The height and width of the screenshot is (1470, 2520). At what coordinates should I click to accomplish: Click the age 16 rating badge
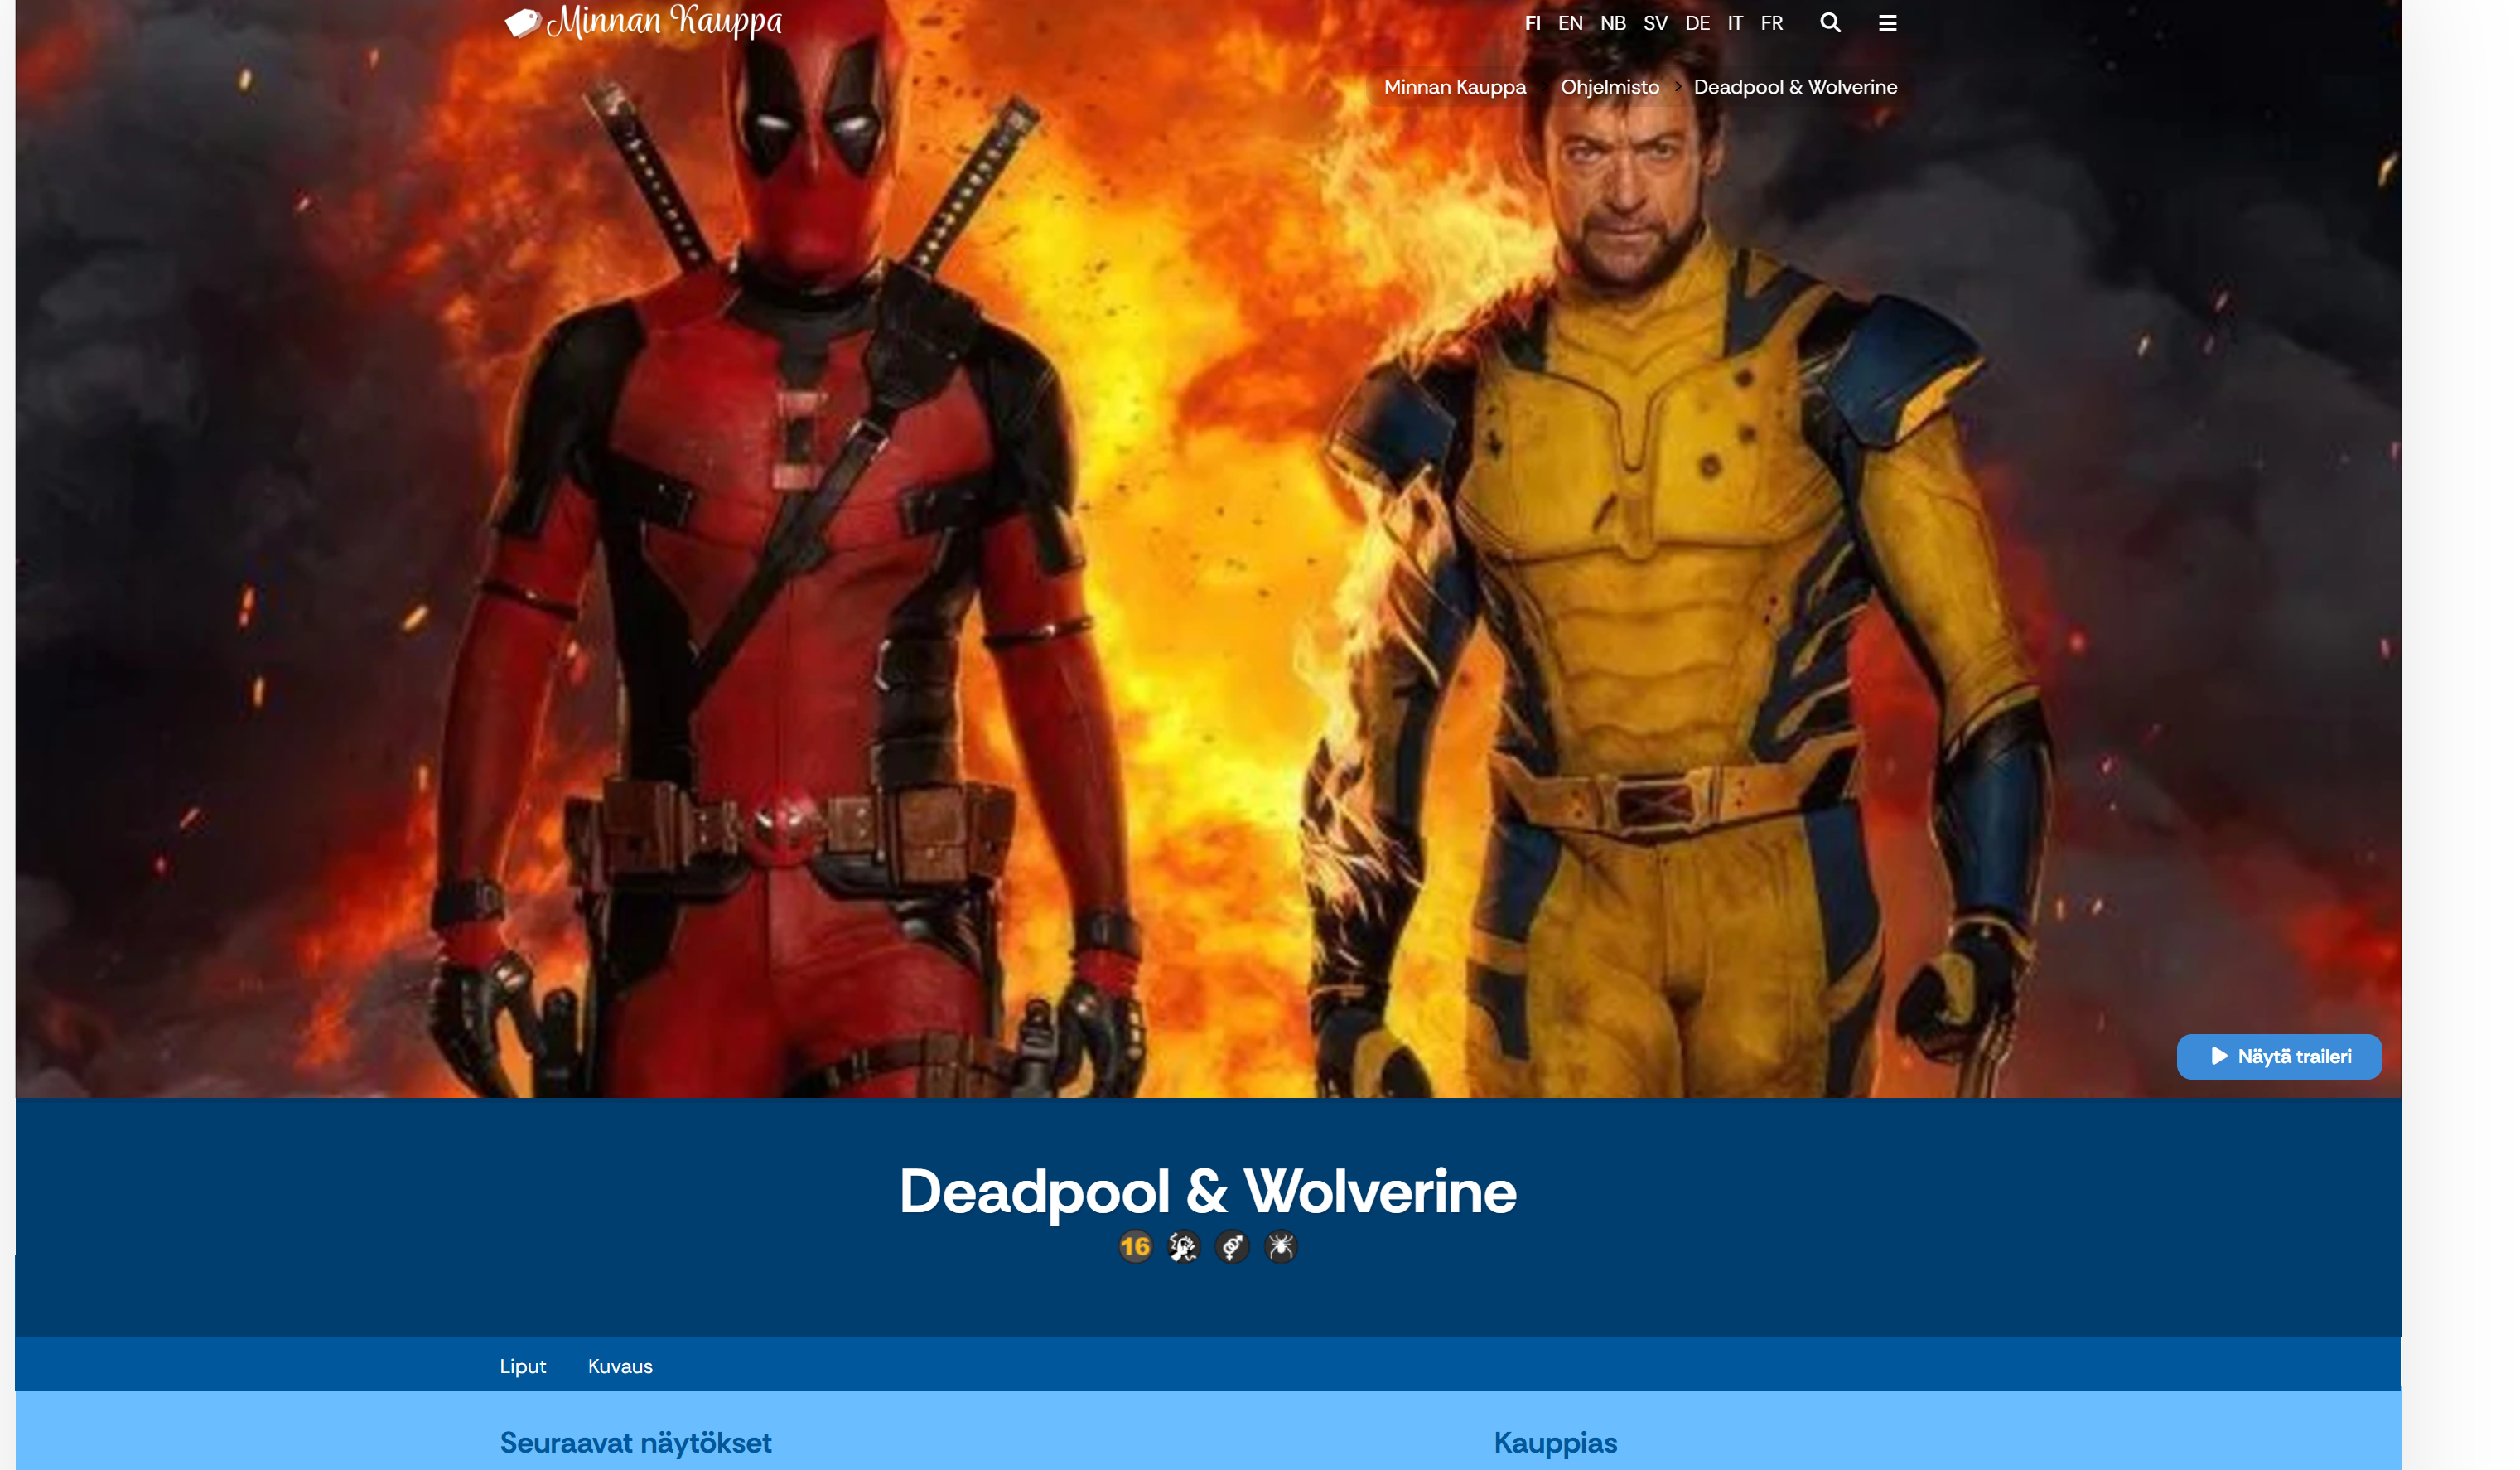1135,1247
